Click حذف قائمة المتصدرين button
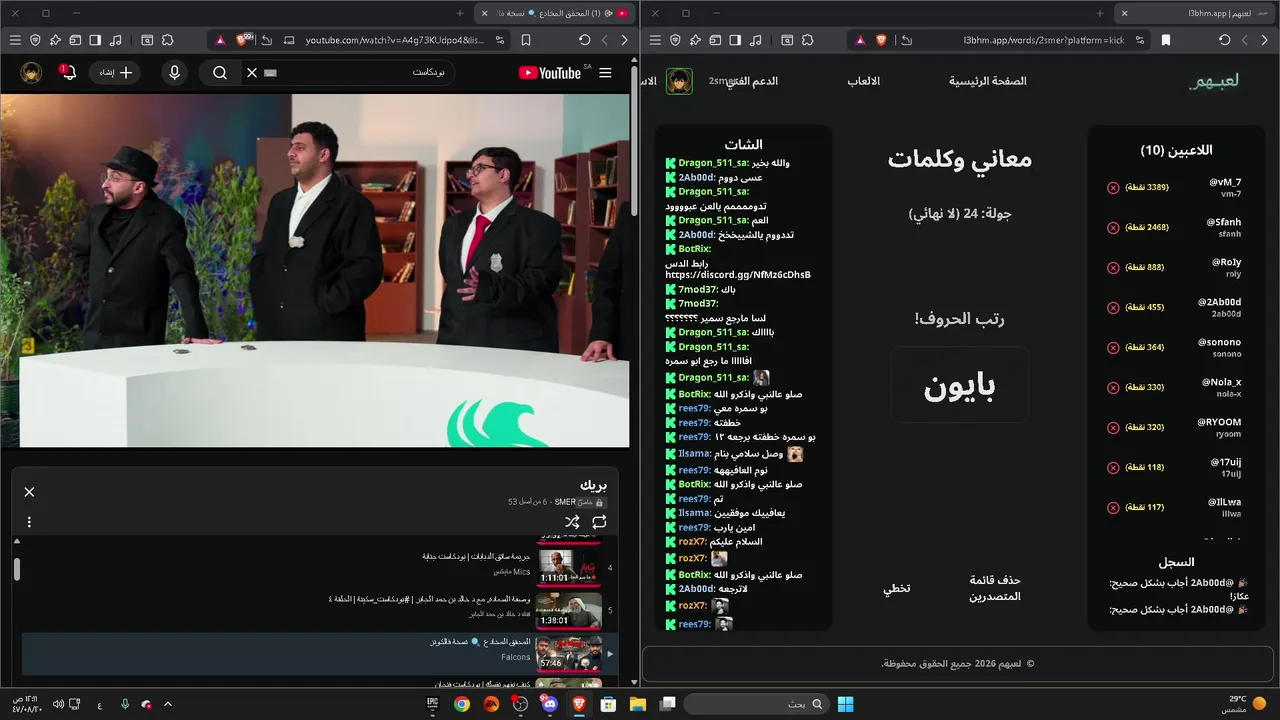 click(995, 588)
